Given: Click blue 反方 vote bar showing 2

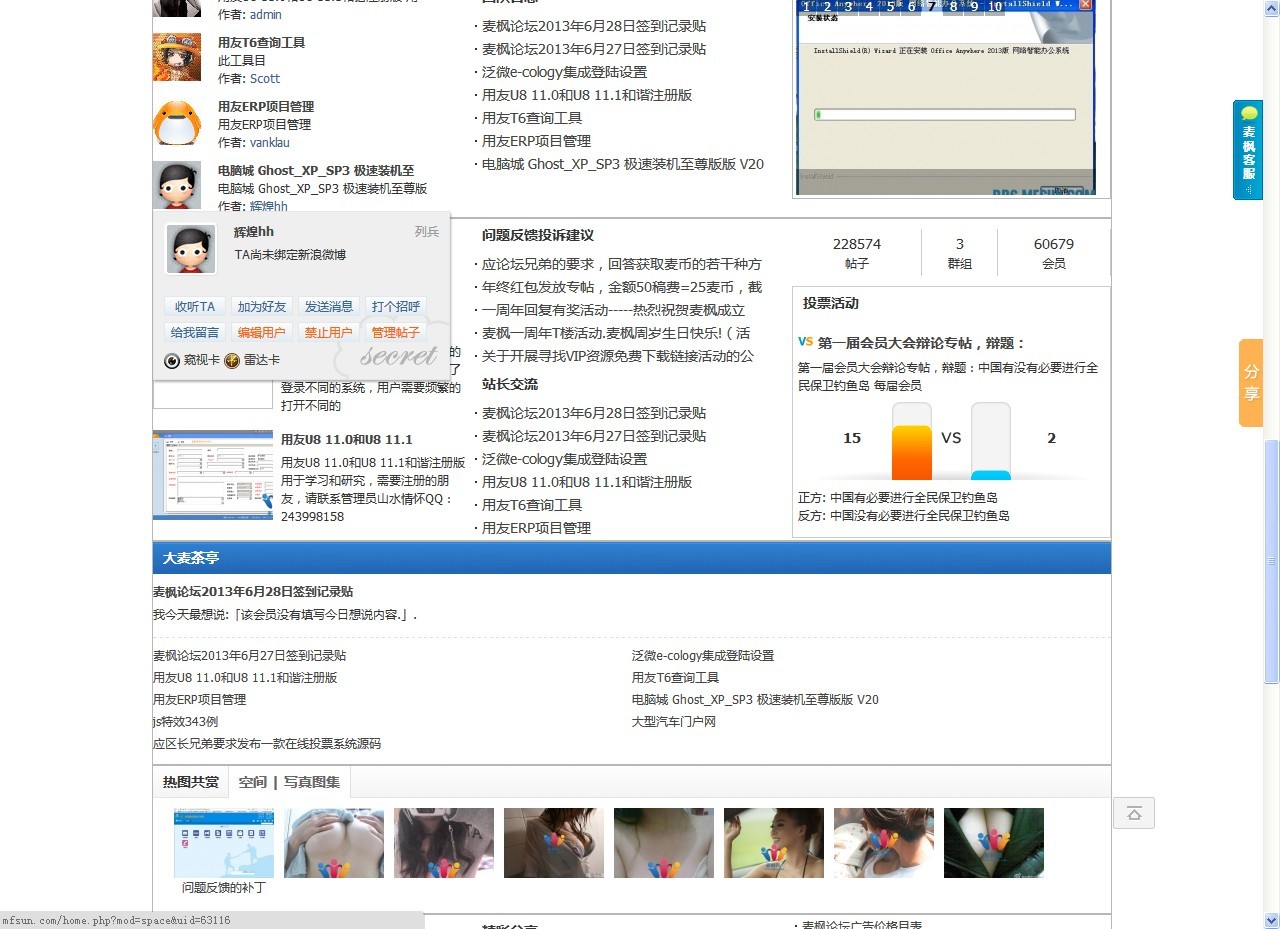Looking at the screenshot, I should [991, 475].
